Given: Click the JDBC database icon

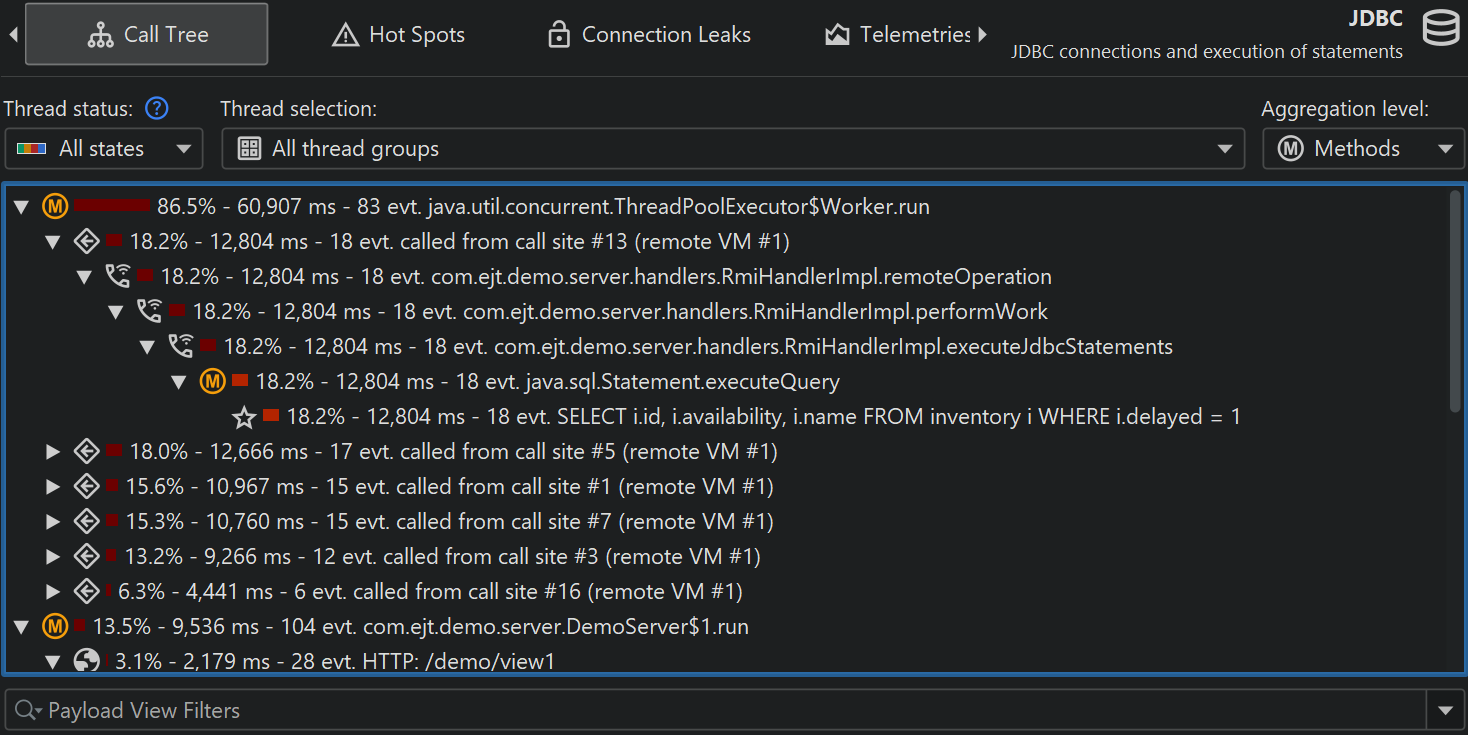Looking at the screenshot, I should point(1441,28).
